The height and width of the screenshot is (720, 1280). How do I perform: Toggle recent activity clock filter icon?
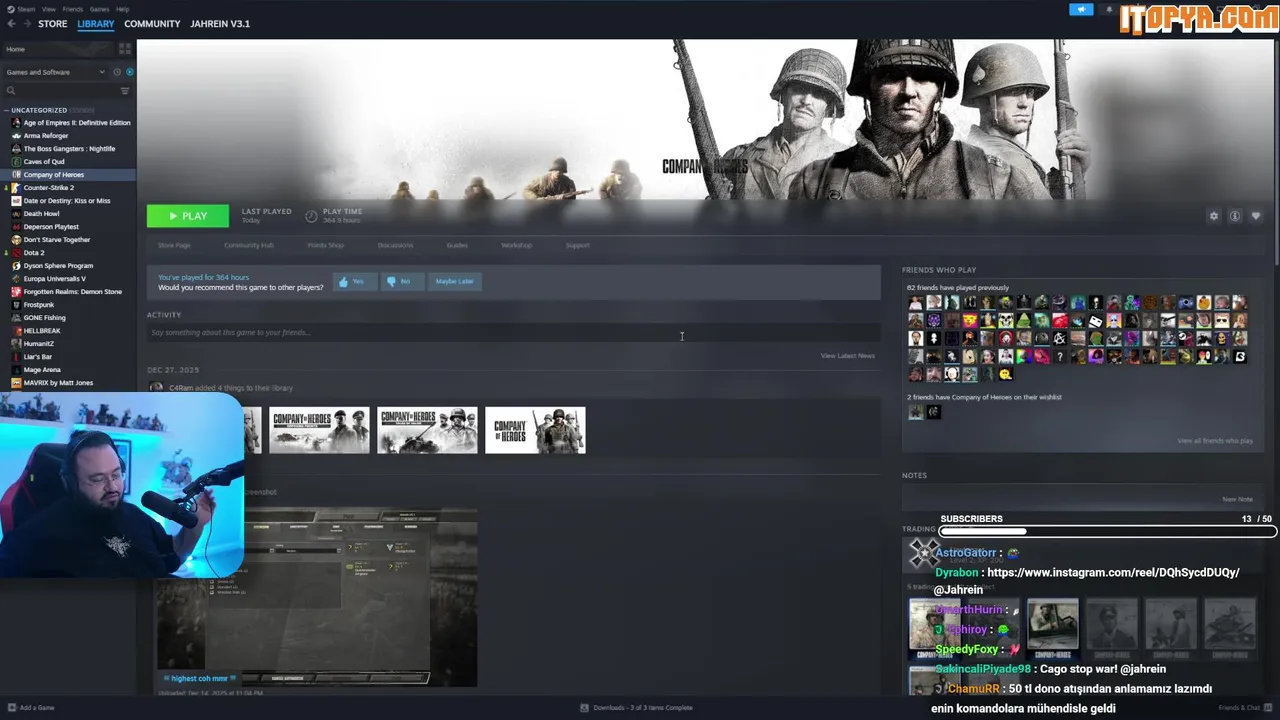pos(117,72)
